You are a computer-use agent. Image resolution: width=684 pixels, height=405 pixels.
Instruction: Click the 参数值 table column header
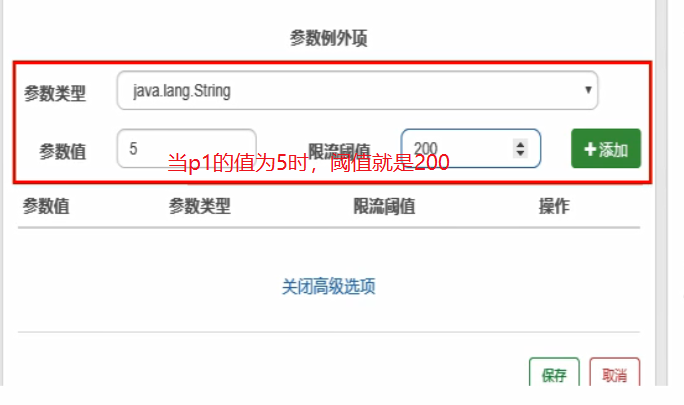coord(46,206)
